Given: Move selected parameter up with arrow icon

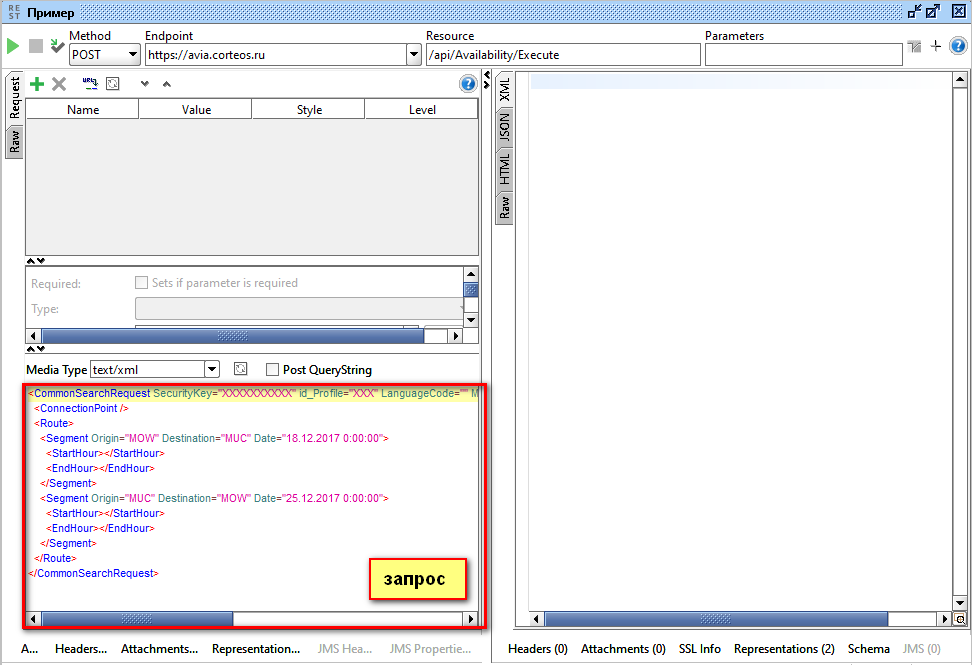Looking at the screenshot, I should [166, 84].
